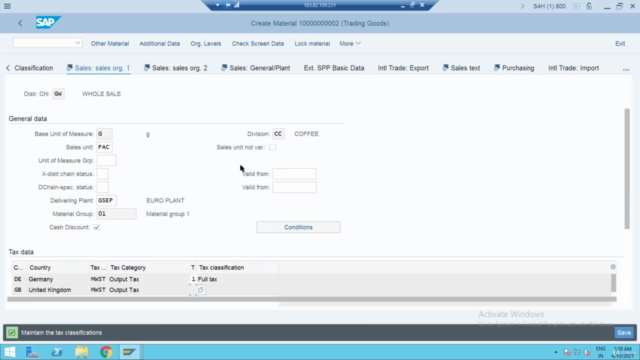Click S4H session lock icon
The image size is (640, 360).
(x=589, y=6)
